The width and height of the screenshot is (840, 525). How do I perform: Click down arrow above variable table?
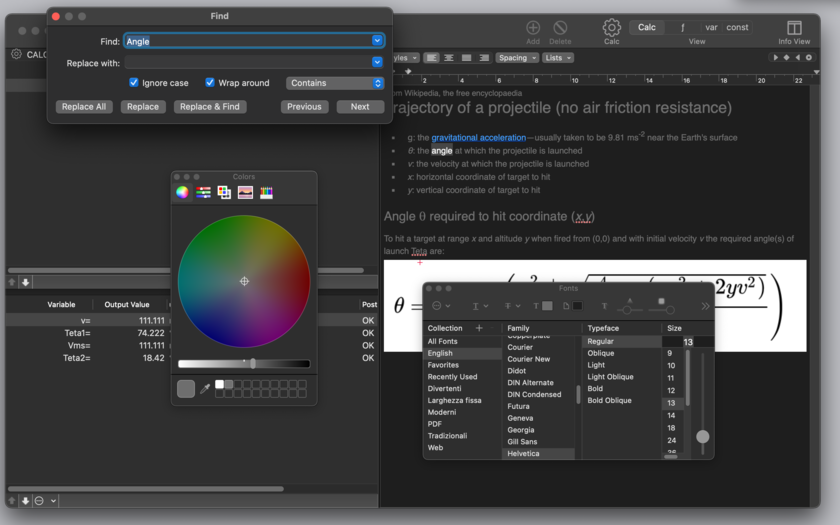(25, 282)
